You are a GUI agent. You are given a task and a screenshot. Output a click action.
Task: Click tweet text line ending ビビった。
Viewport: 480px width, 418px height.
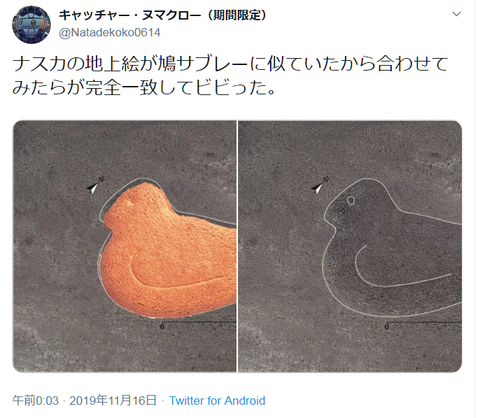point(144,88)
